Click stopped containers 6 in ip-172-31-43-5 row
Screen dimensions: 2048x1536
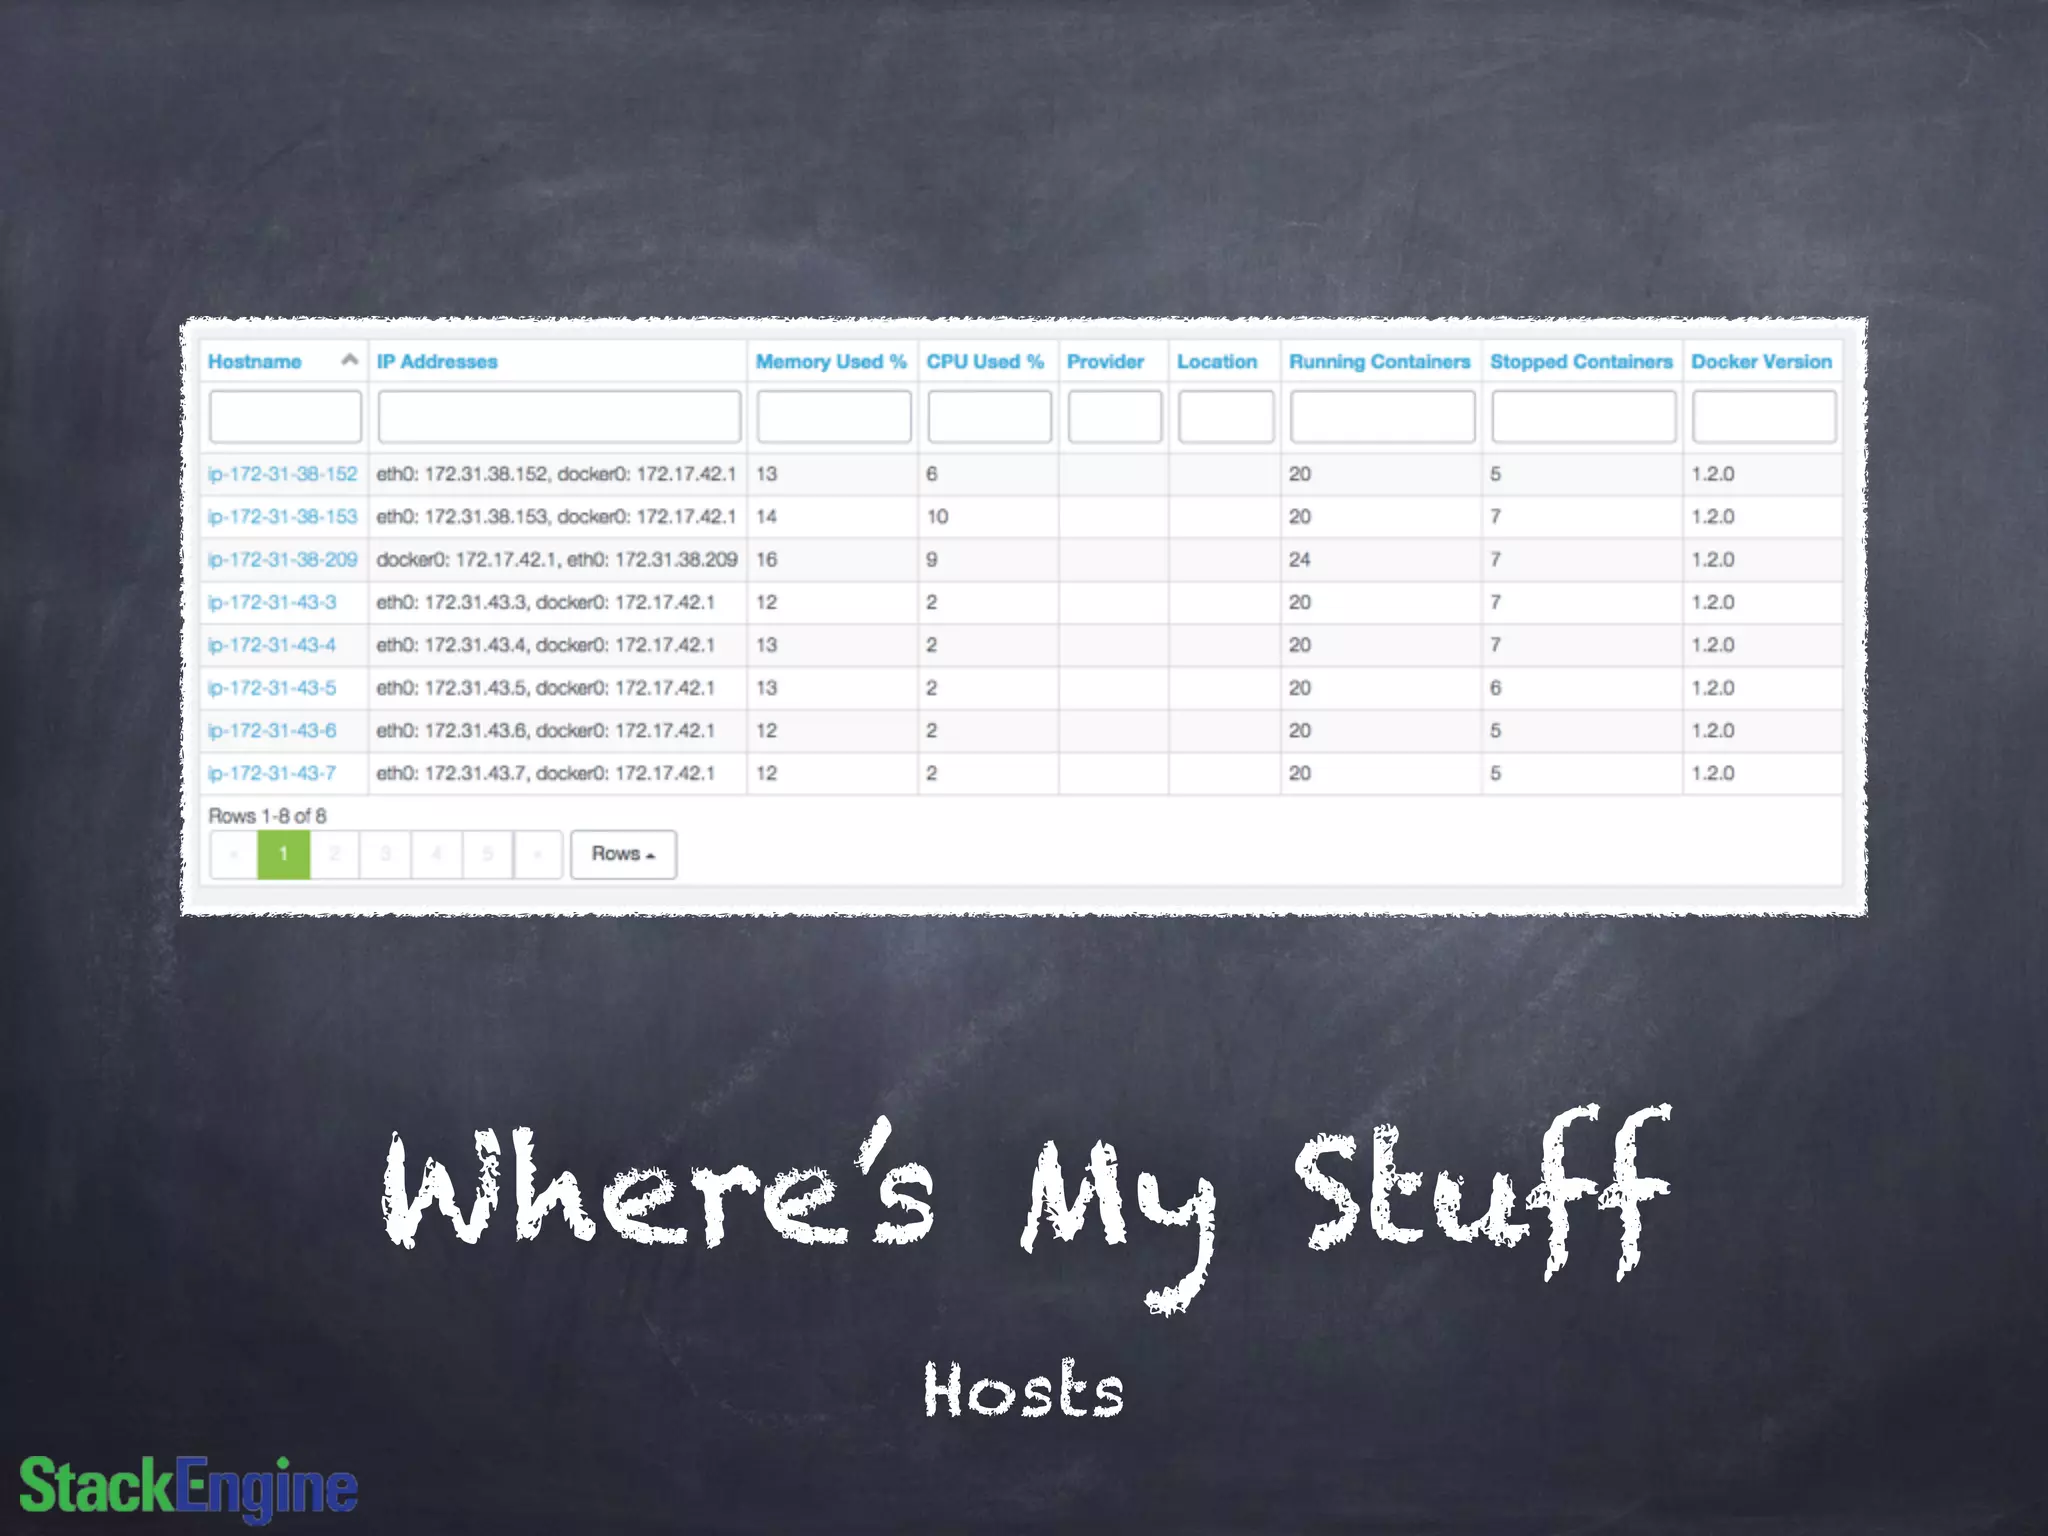[1496, 688]
